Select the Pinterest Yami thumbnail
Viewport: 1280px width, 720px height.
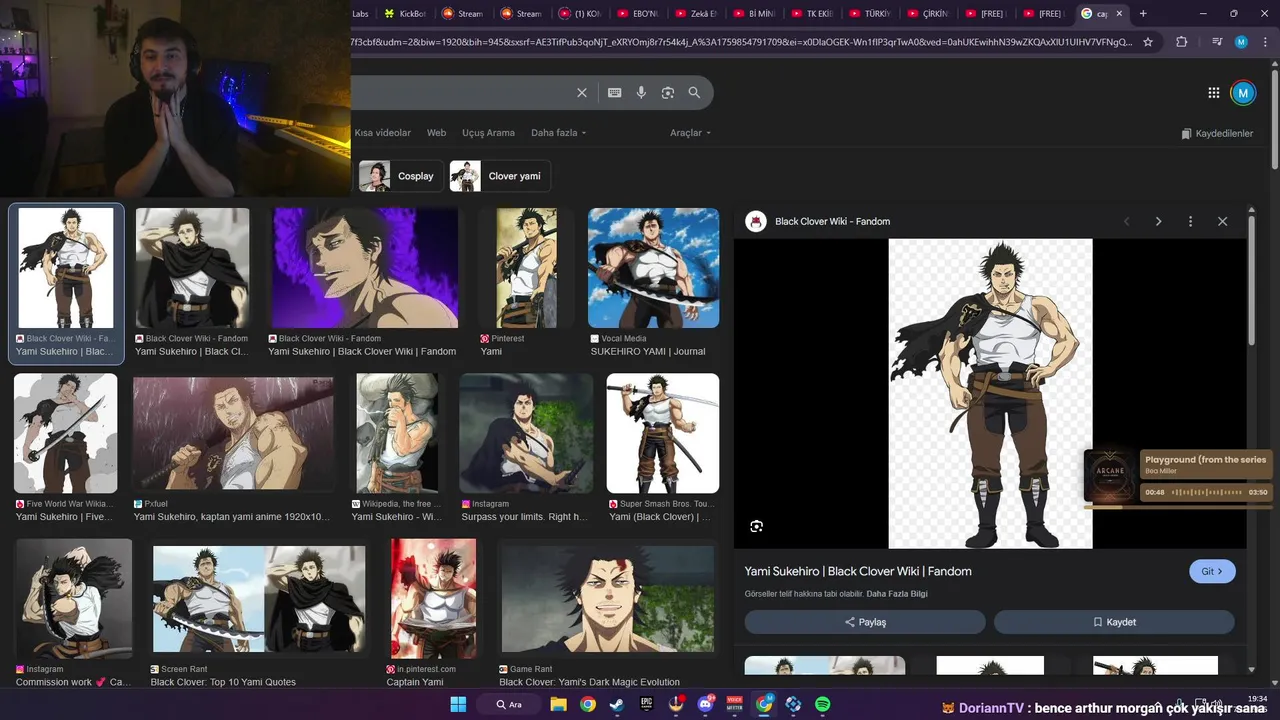pos(527,268)
